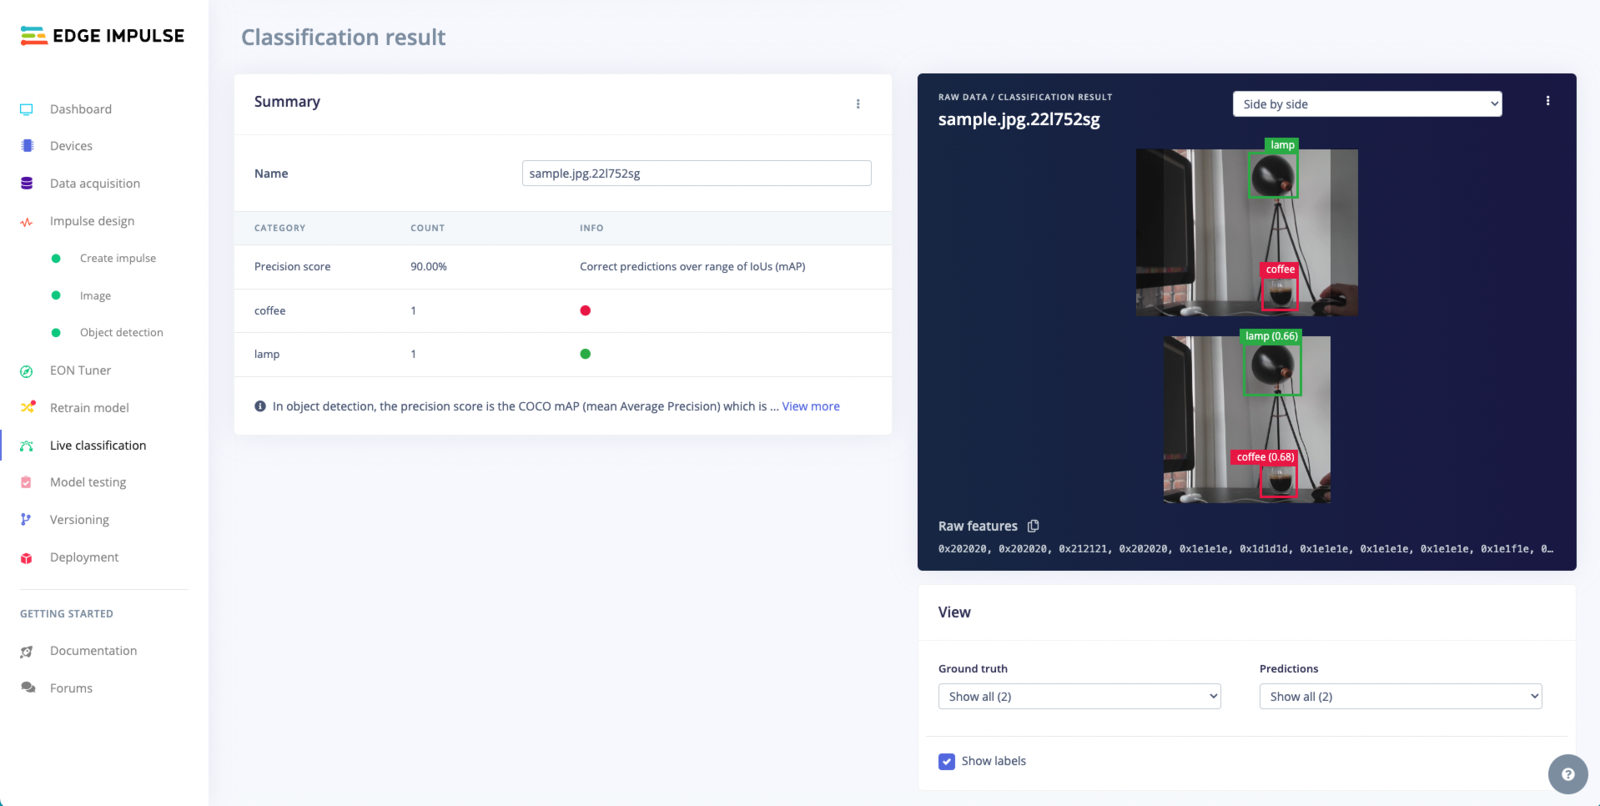Open Object detection sub-item
This screenshot has width=1600, height=806.
click(121, 333)
